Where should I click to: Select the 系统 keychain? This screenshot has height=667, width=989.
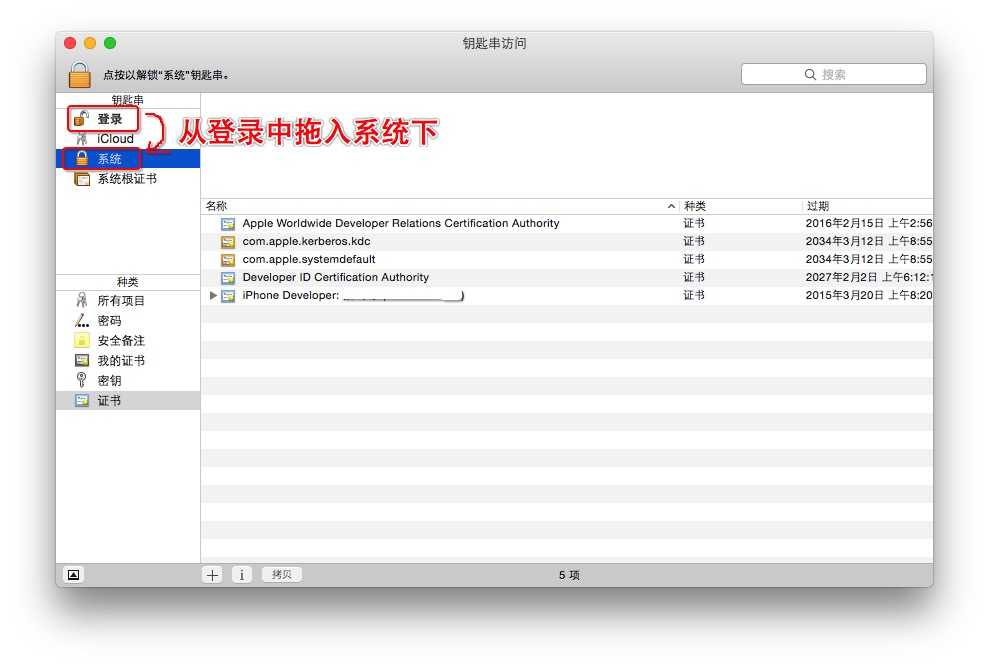128,158
